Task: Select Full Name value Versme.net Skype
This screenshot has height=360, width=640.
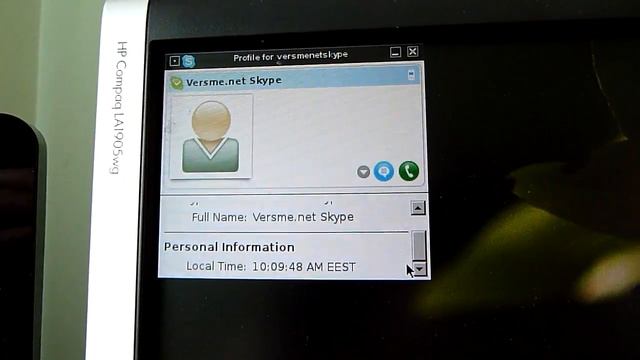Action: pos(303,217)
